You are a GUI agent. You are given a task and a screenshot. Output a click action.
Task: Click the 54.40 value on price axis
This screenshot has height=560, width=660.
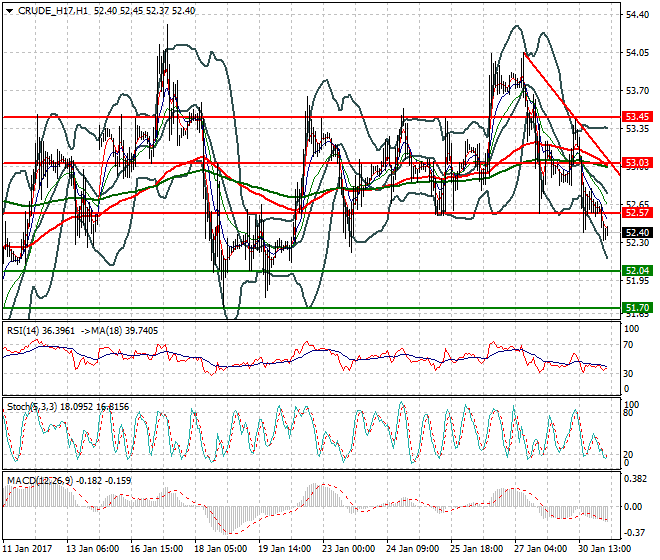pyautogui.click(x=637, y=15)
